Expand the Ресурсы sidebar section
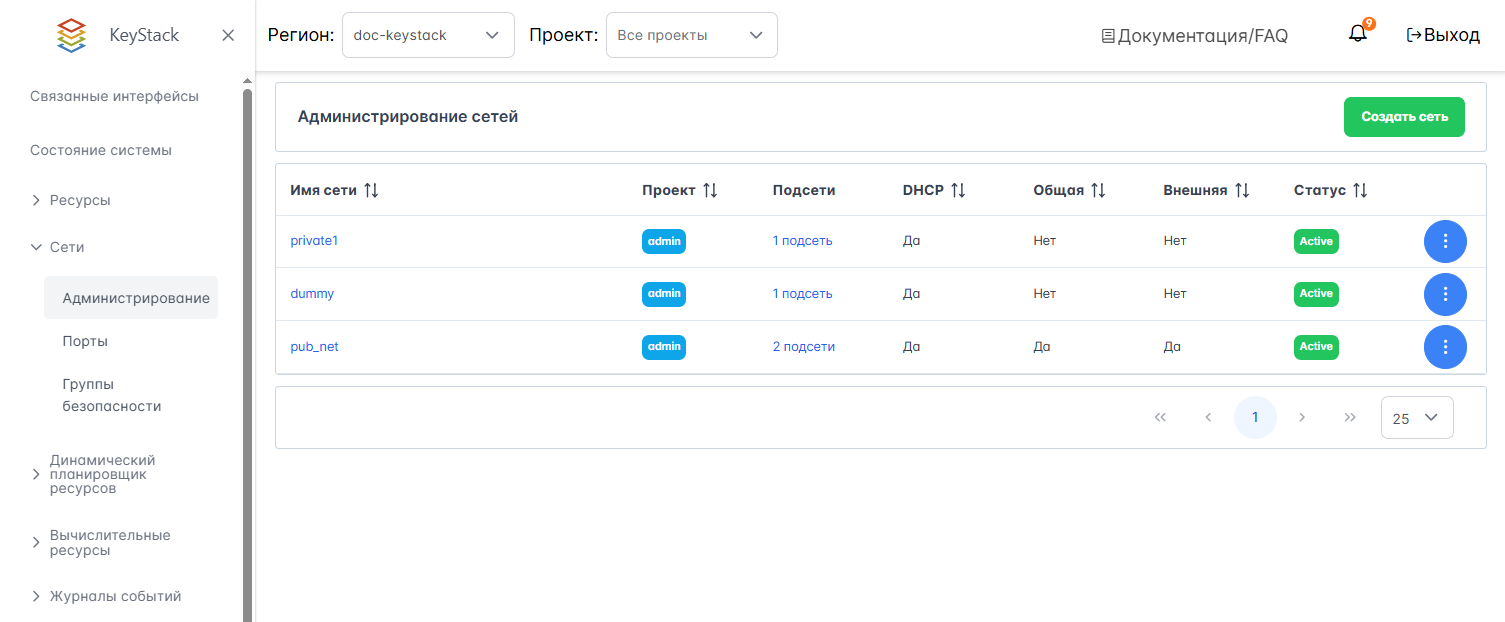This screenshot has height=622, width=1505. click(x=80, y=200)
